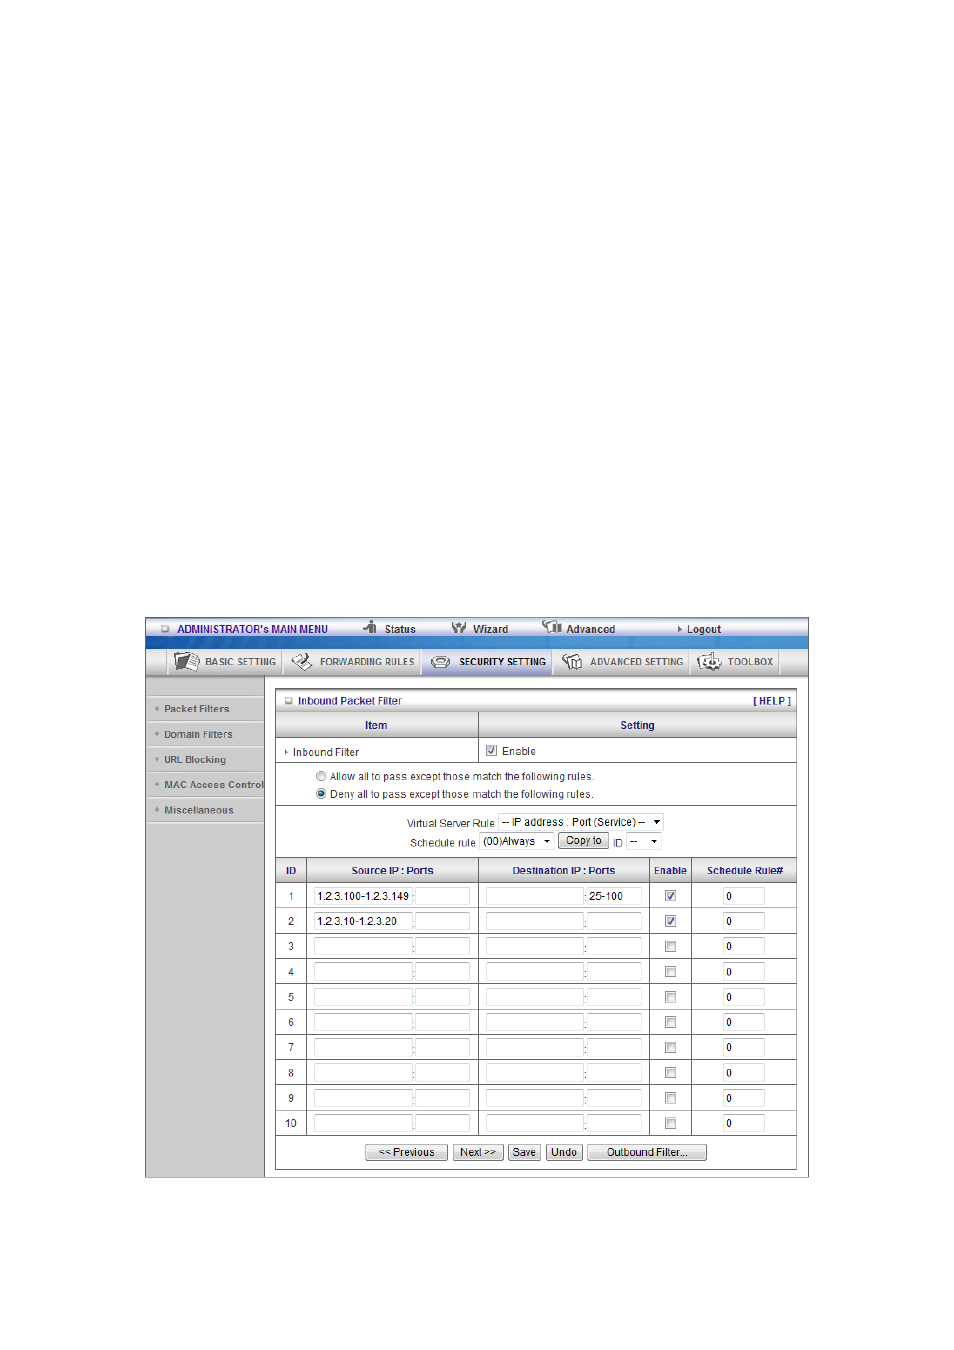Open the Copy to ID dropdown
Image resolution: width=954 pixels, height=1350 pixels.
(x=643, y=842)
